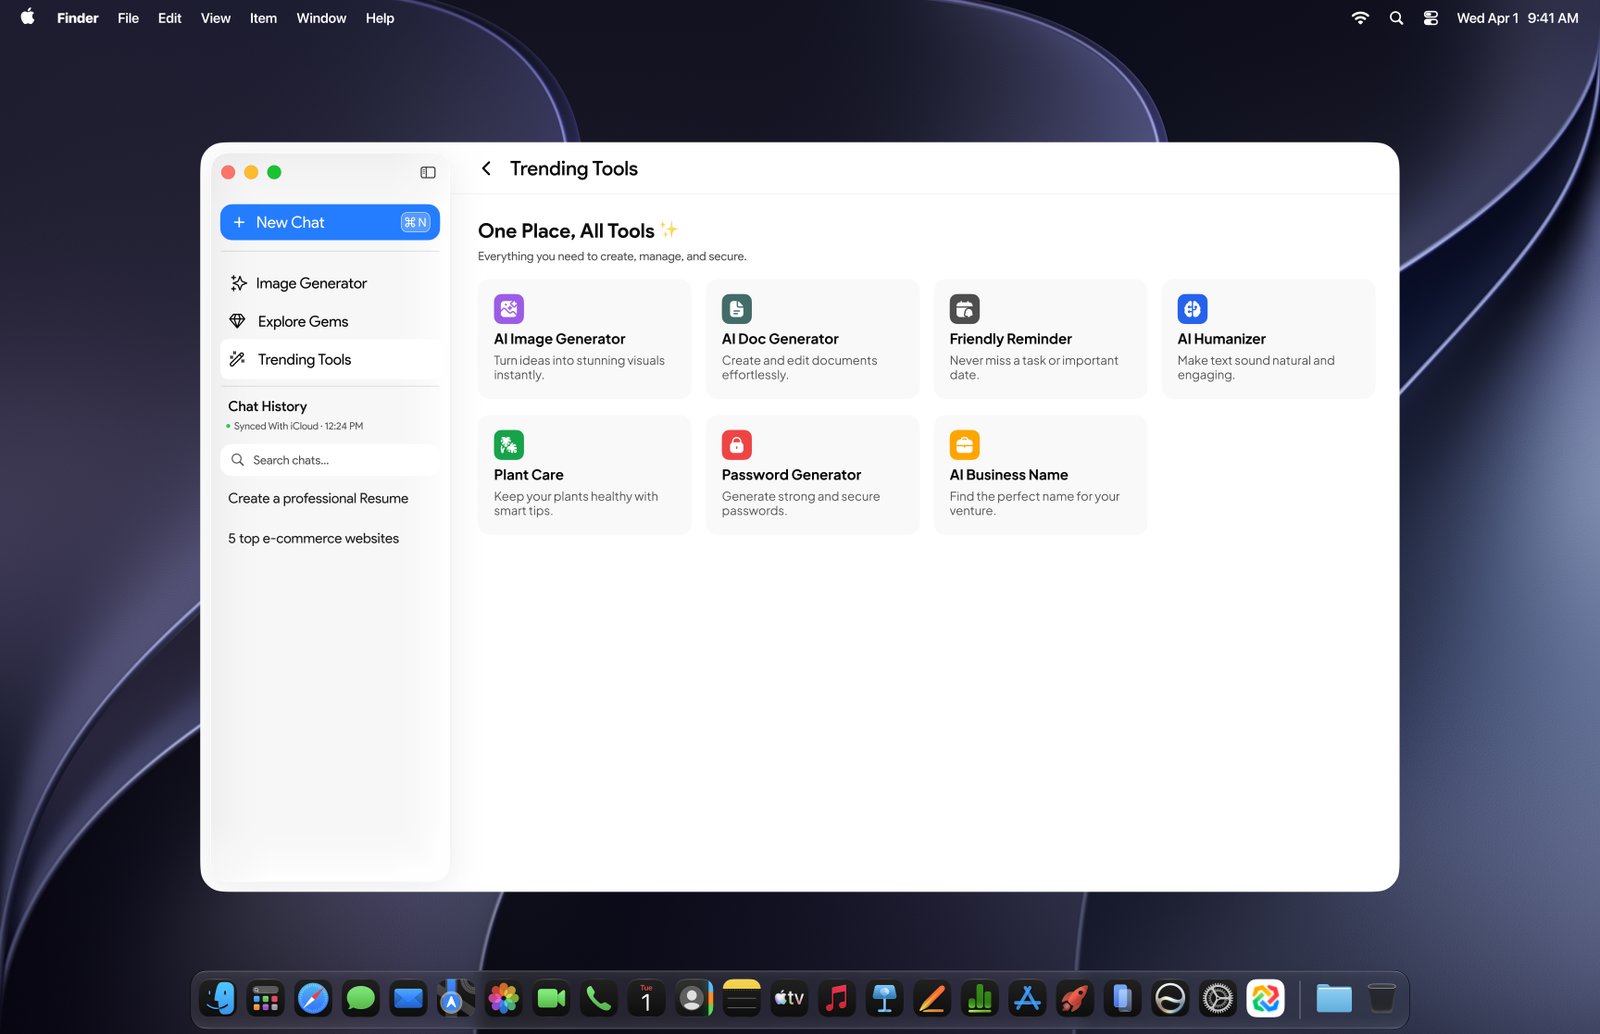The height and width of the screenshot is (1034, 1600).
Task: Open the Friendly Reminder calendar icon
Action: tap(965, 309)
